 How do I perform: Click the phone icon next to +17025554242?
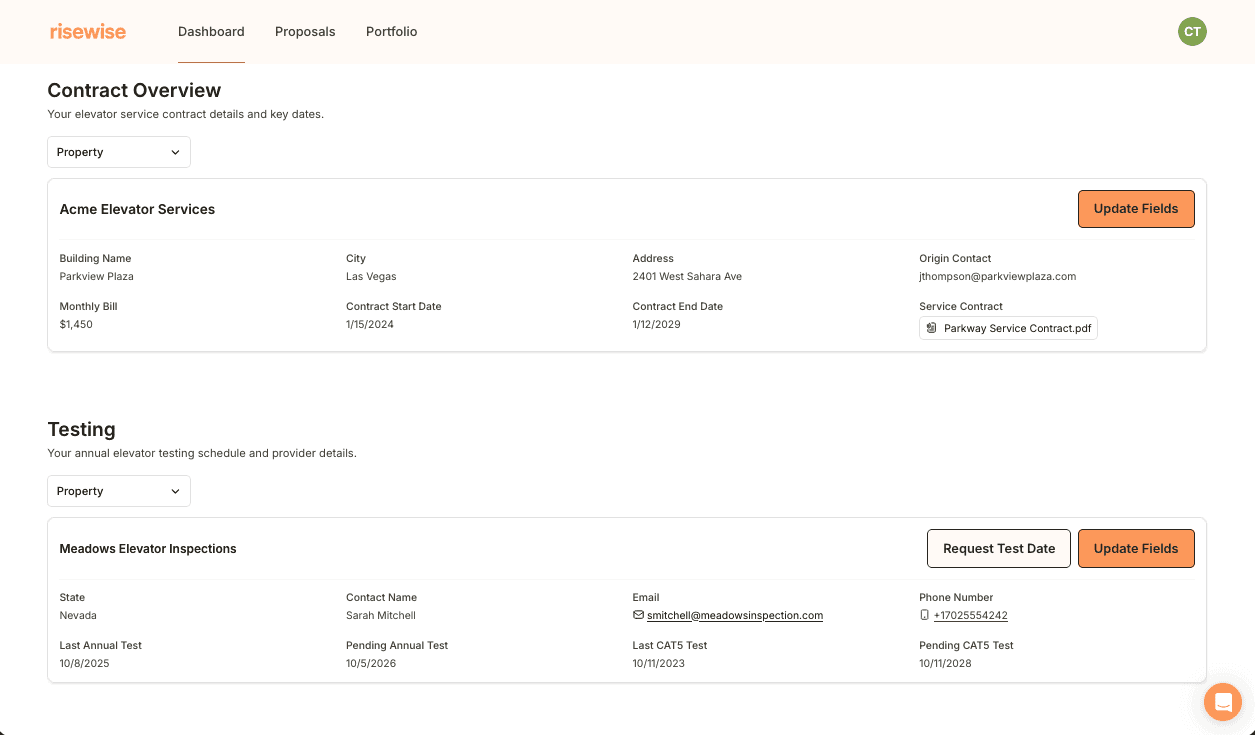[x=924, y=615]
